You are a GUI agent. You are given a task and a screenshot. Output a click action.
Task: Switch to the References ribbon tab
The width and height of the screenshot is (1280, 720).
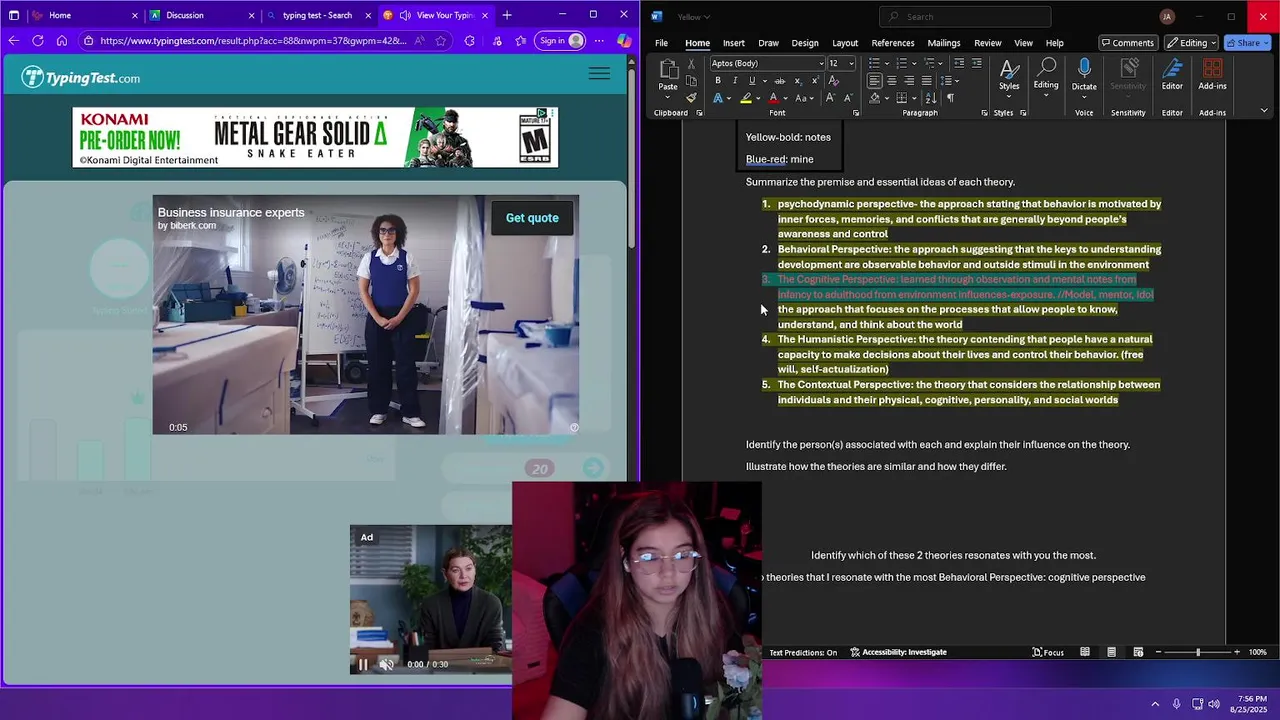pos(892,43)
